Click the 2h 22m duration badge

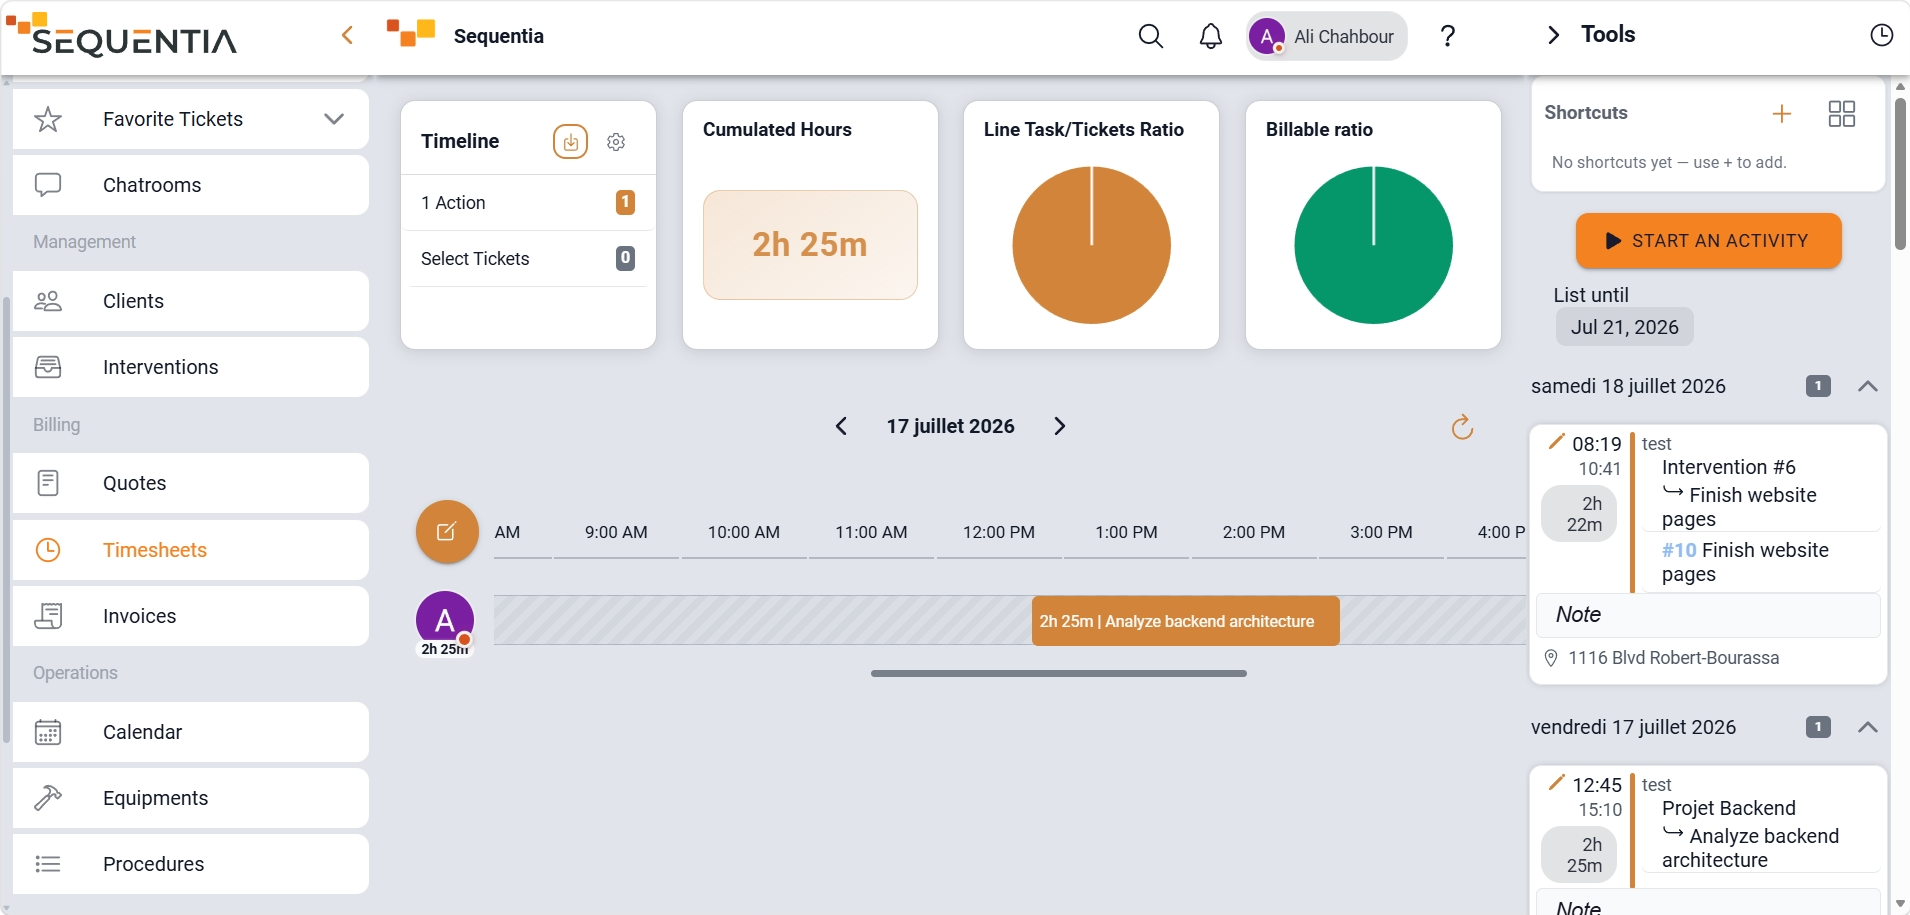pyautogui.click(x=1579, y=514)
